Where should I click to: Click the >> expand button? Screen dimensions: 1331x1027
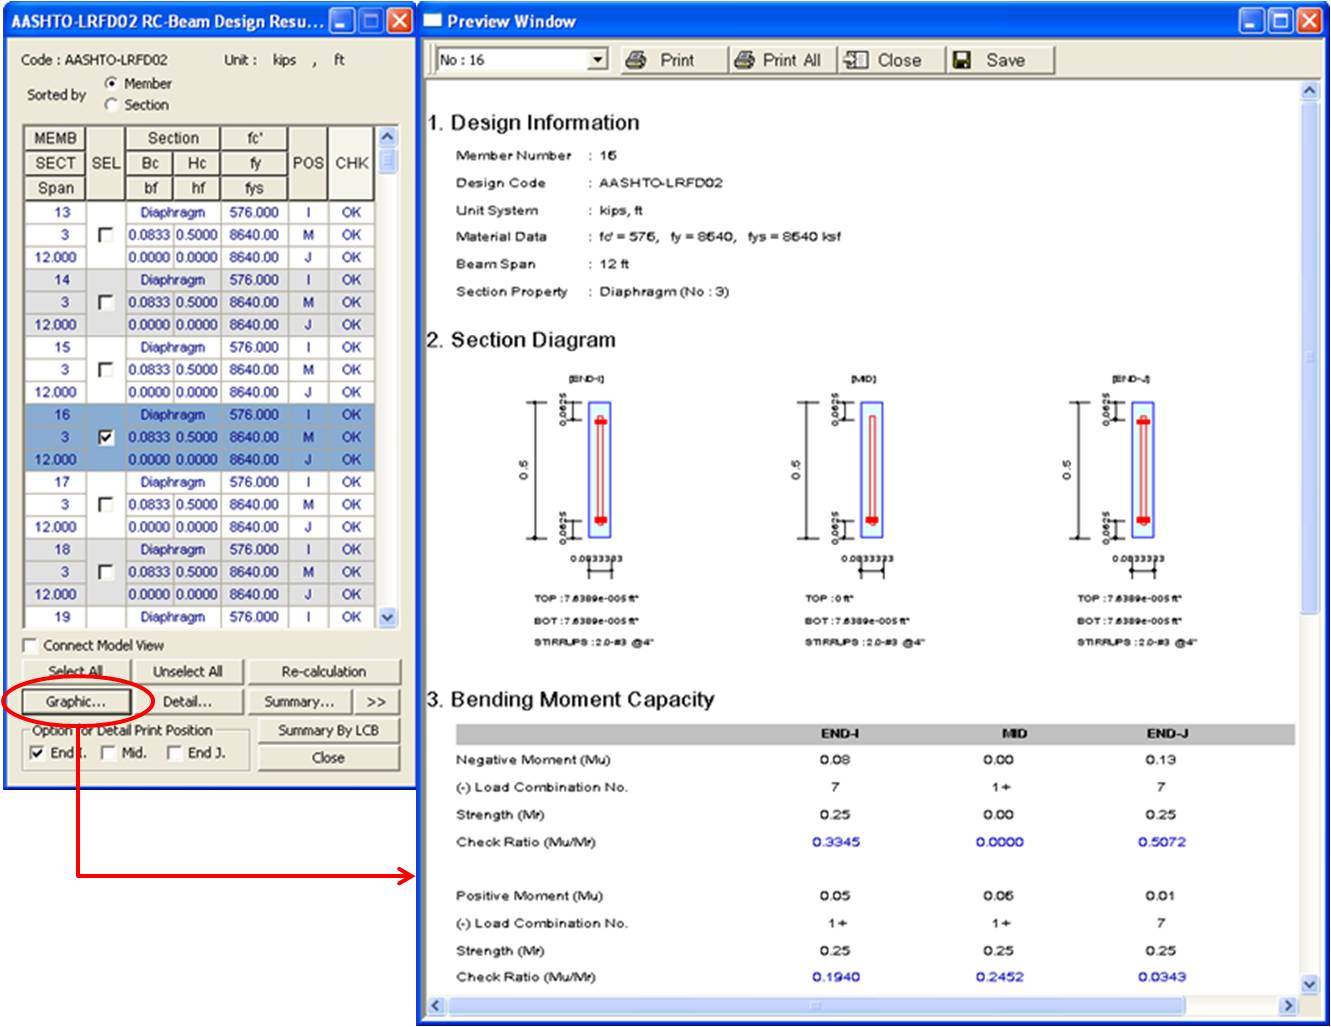376,701
